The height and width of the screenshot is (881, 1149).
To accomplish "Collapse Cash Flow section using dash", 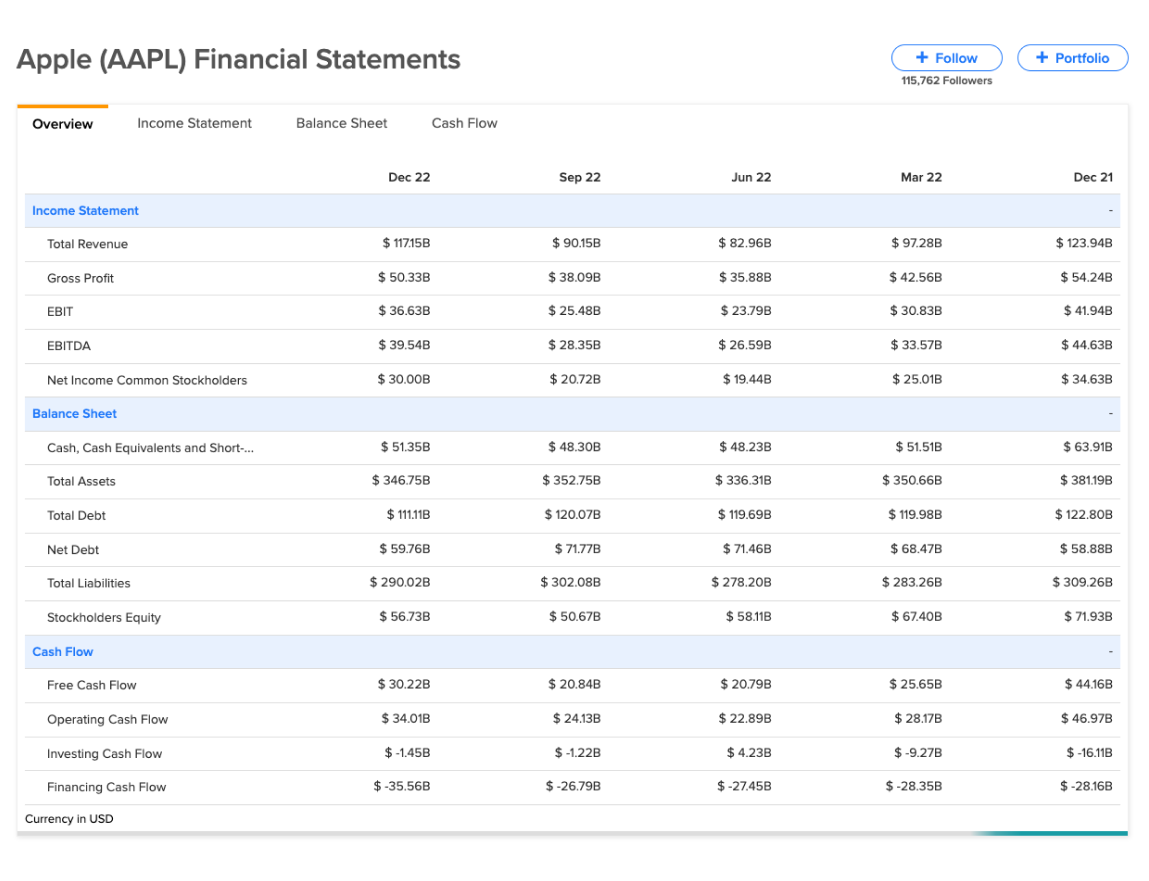I will pos(1110,652).
